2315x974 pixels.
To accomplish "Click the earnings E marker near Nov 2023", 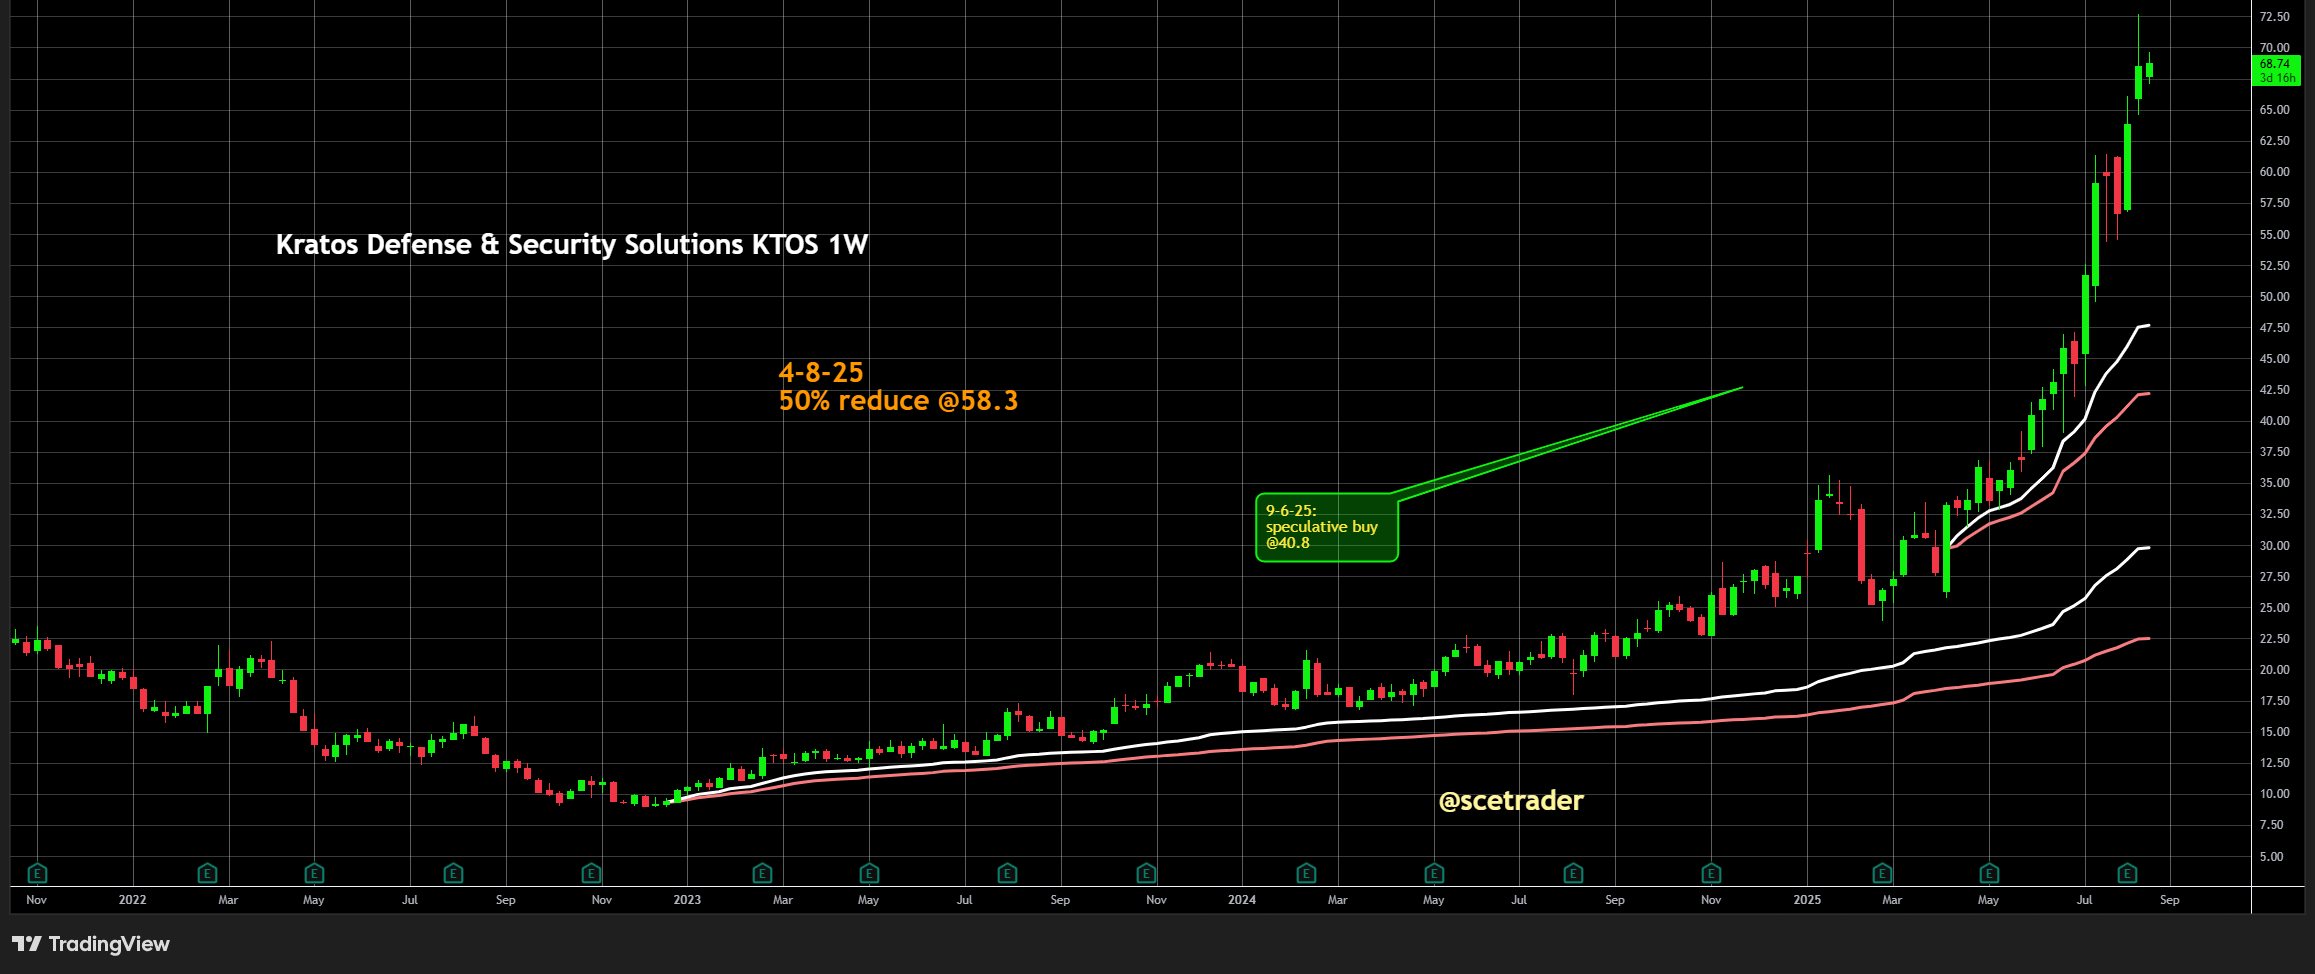I will click(x=1146, y=874).
